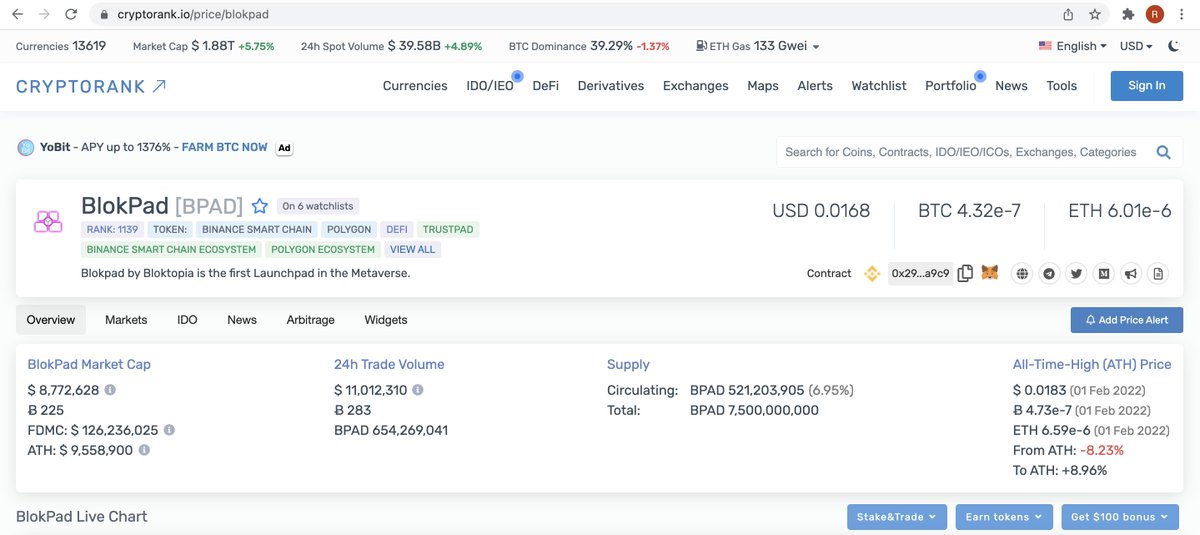This screenshot has height=535, width=1200.
Task: Switch to the Widgets tab
Action: [x=386, y=320]
